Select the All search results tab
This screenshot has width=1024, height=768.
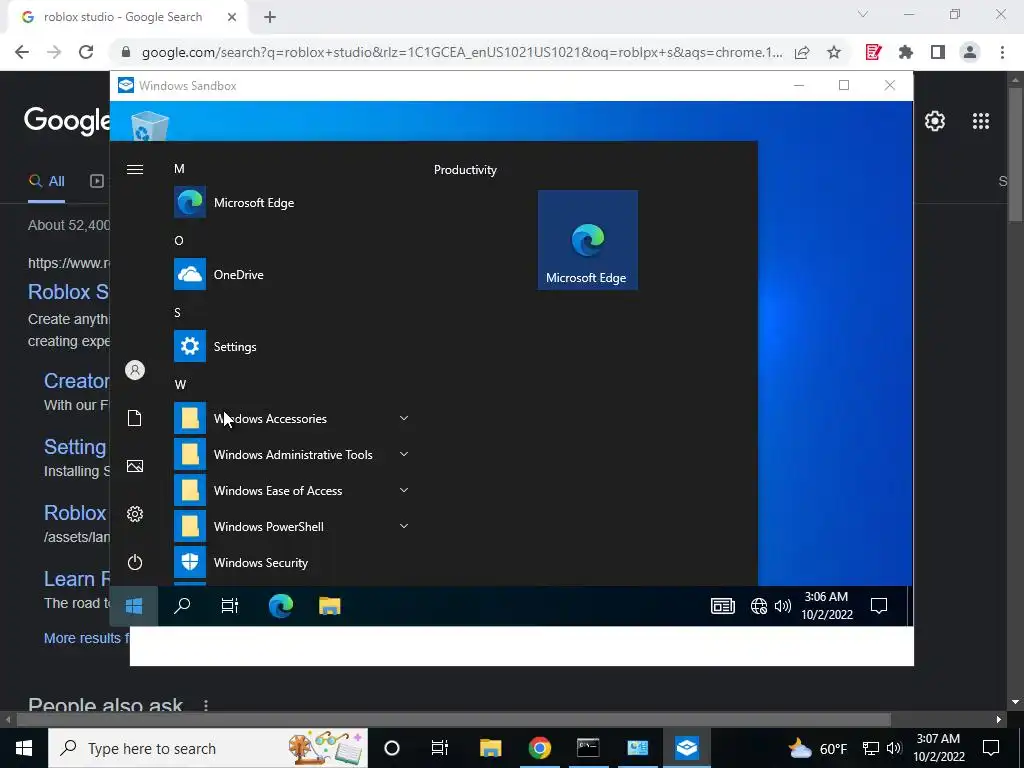47,182
